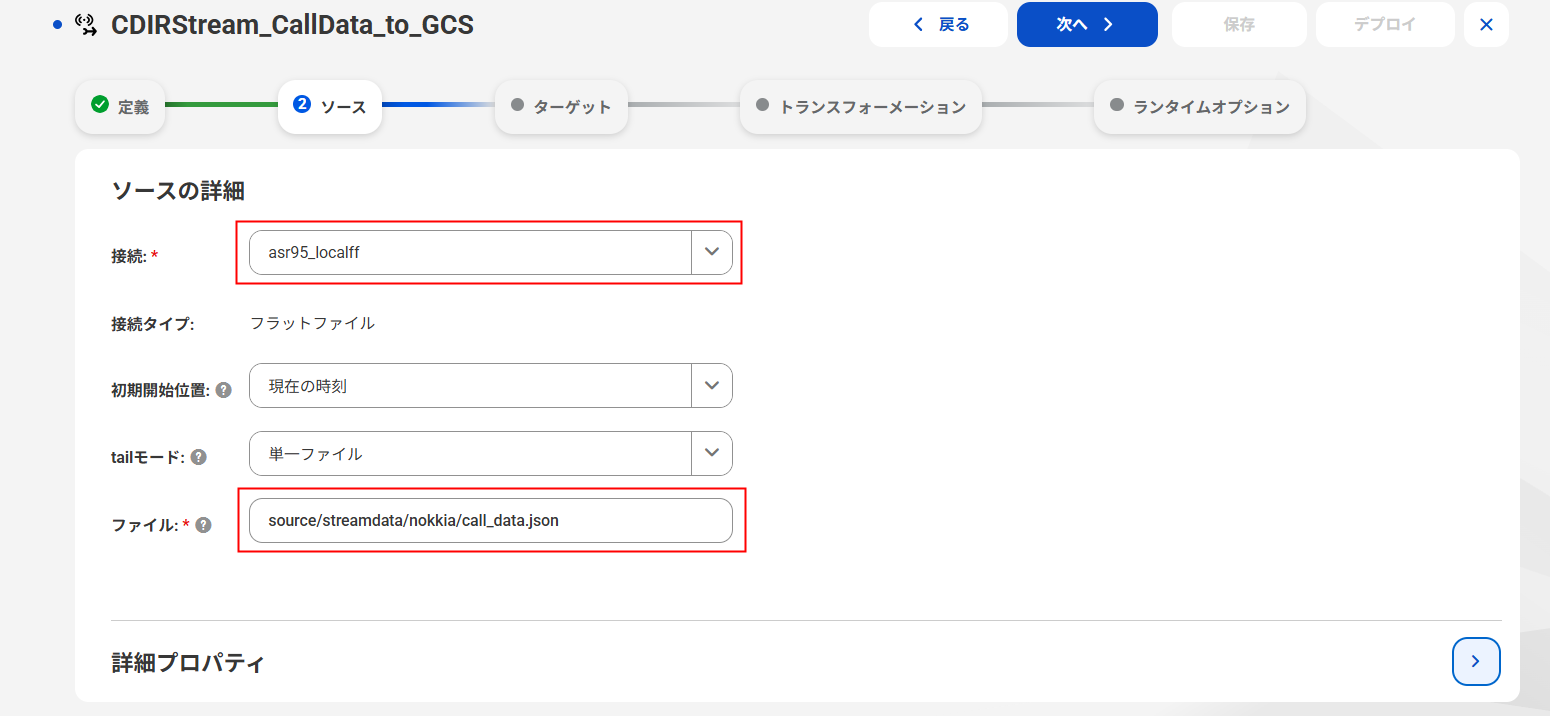The height and width of the screenshot is (716, 1550).
Task: Switch to the 定義 step
Action: [120, 106]
